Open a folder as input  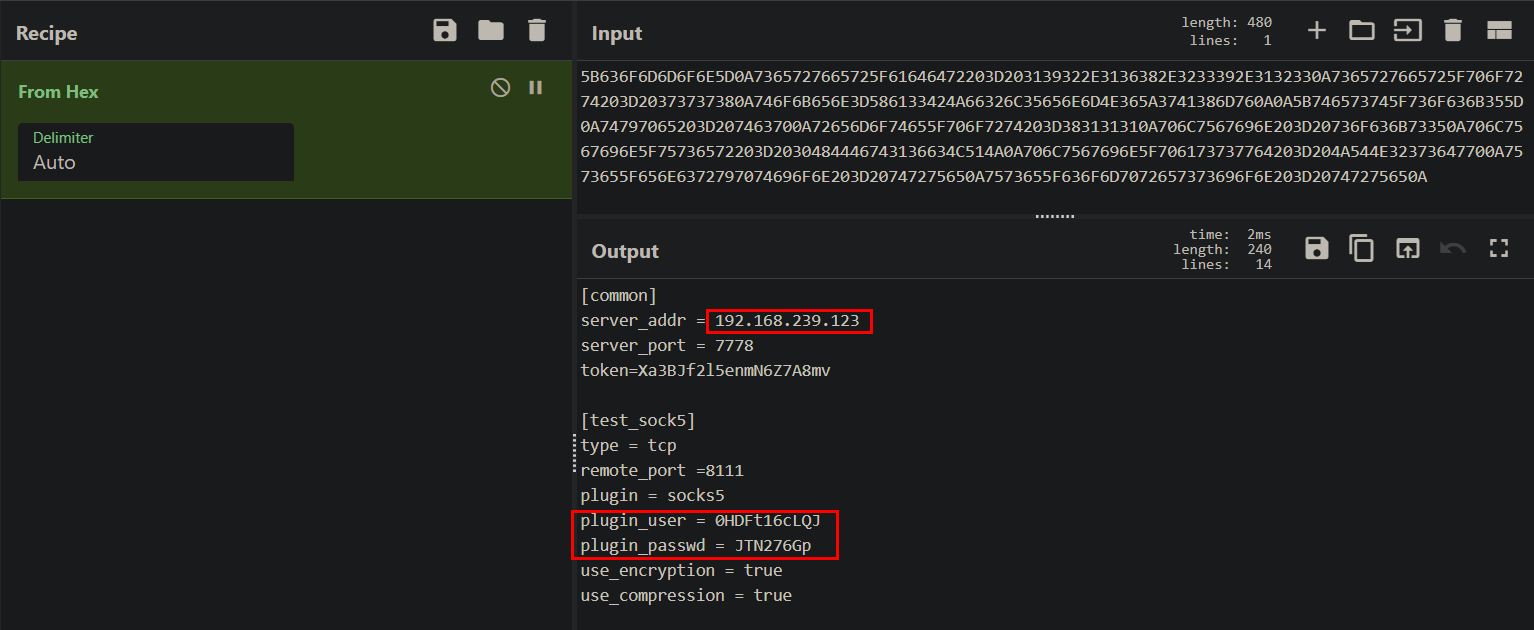pyautogui.click(x=1361, y=30)
